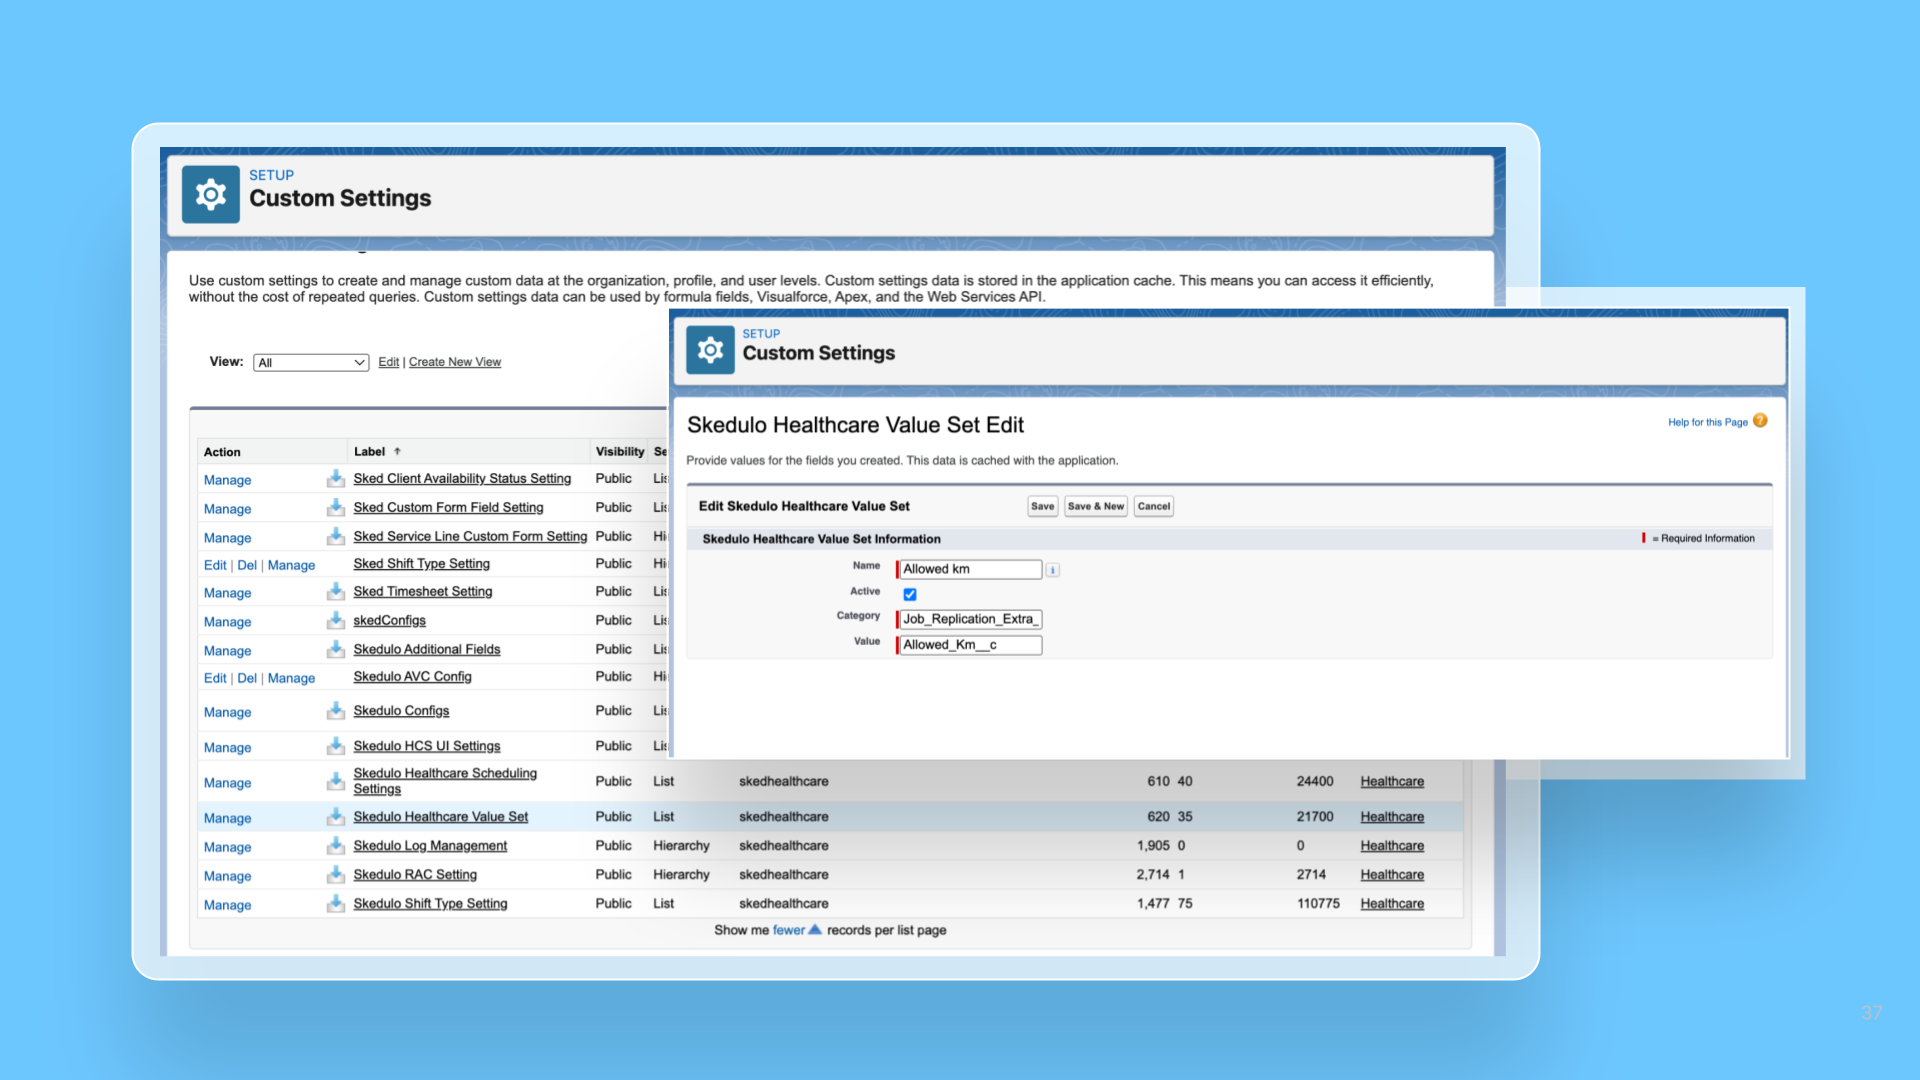Click download icon beside Sked Client Availability Status Setting
The height and width of the screenshot is (1080, 1920).
tap(336, 479)
